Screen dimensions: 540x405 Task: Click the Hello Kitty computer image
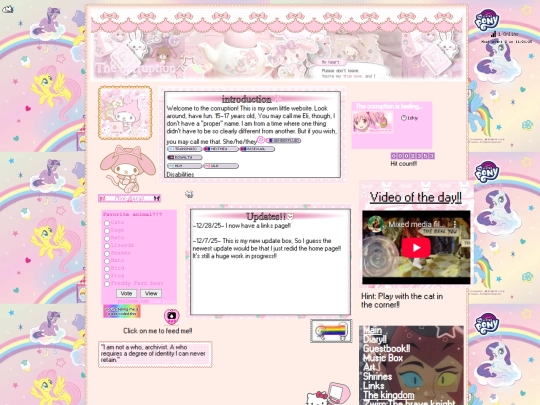pos(328,394)
